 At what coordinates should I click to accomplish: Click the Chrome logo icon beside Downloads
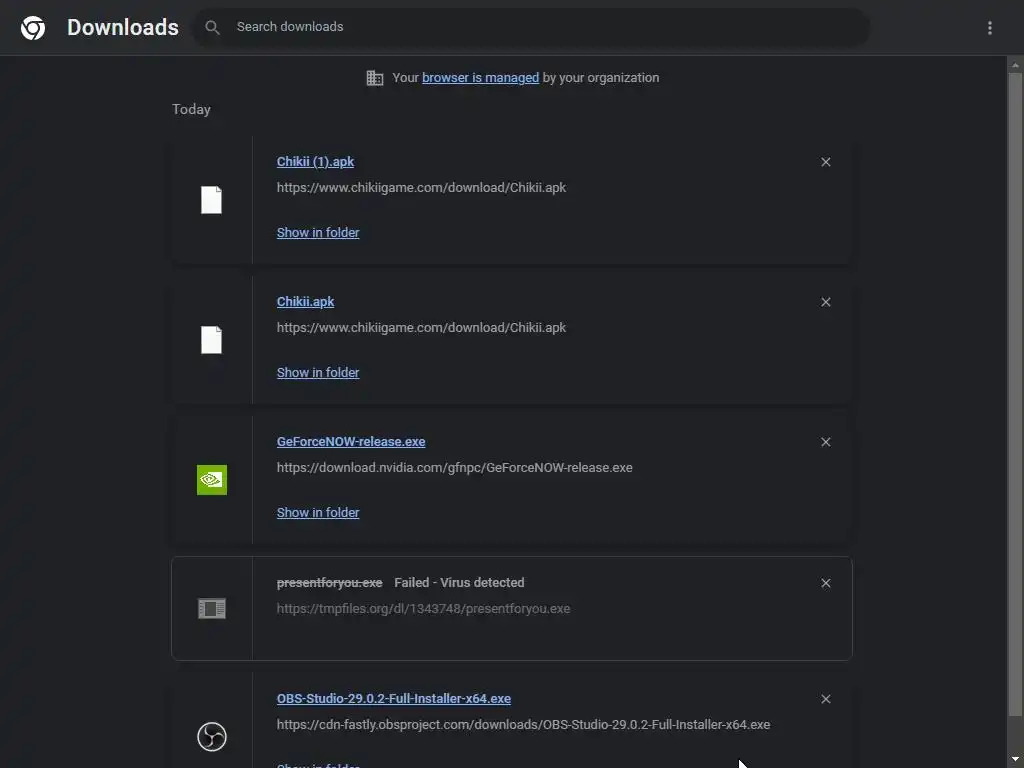pos(33,27)
